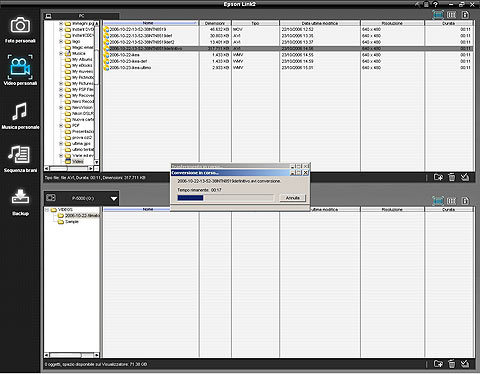Delete selected item in top PC pane
Screen dimensions: 480x374
click(452, 177)
